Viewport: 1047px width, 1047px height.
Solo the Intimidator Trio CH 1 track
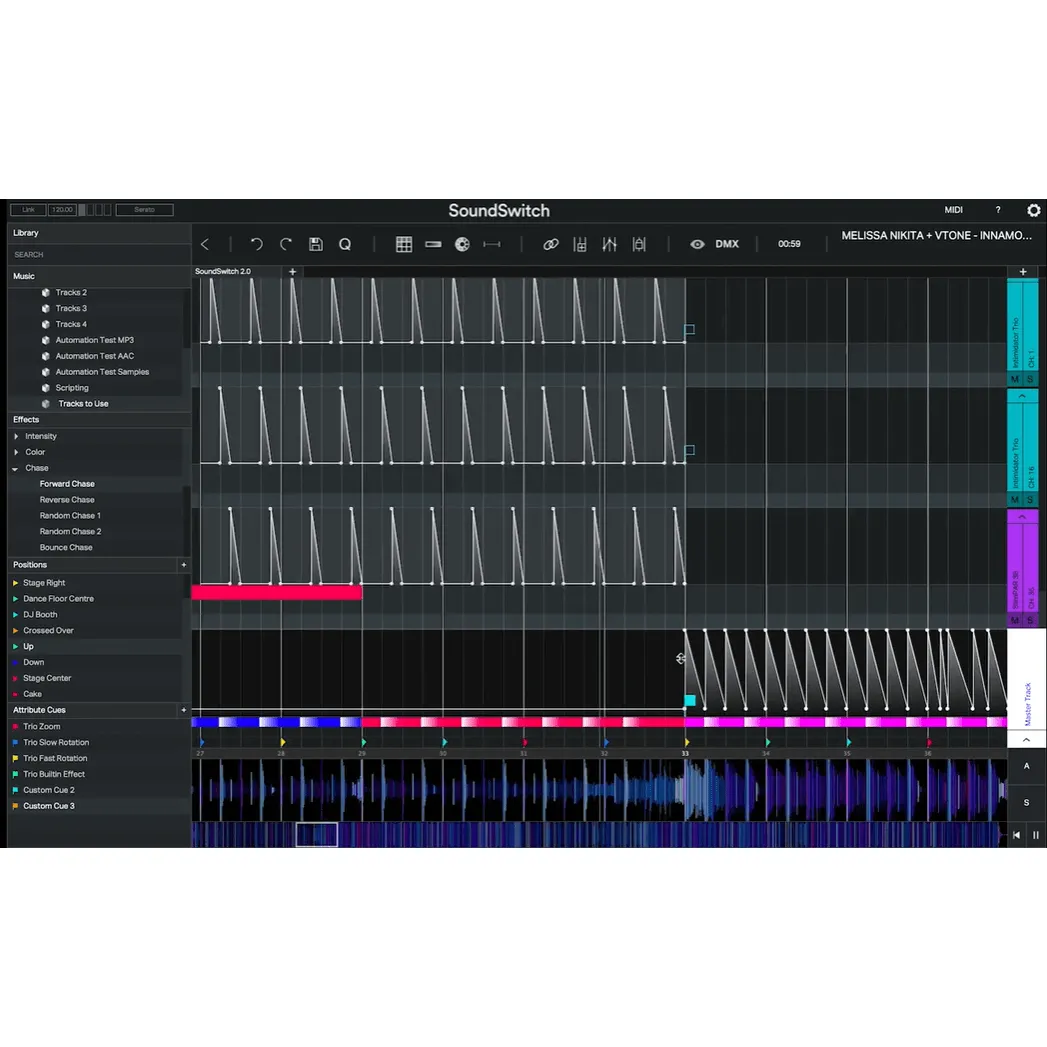(x=1030, y=379)
